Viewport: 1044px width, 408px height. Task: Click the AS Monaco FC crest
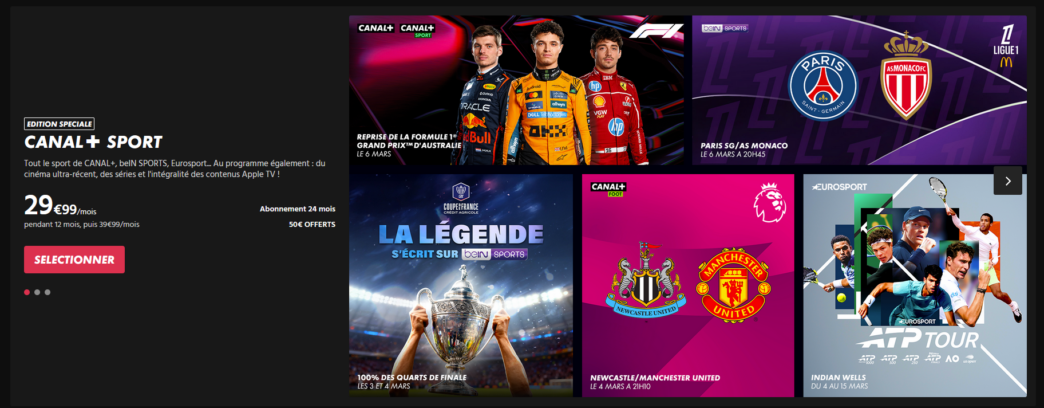906,76
